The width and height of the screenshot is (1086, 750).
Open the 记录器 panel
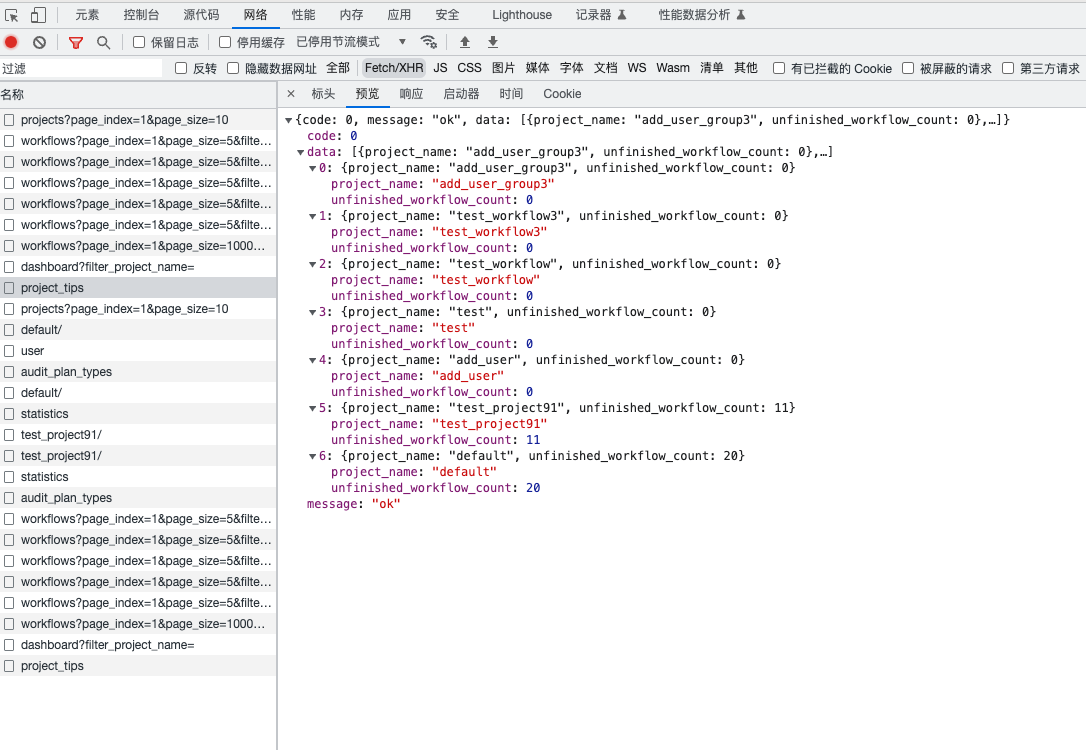tap(600, 15)
